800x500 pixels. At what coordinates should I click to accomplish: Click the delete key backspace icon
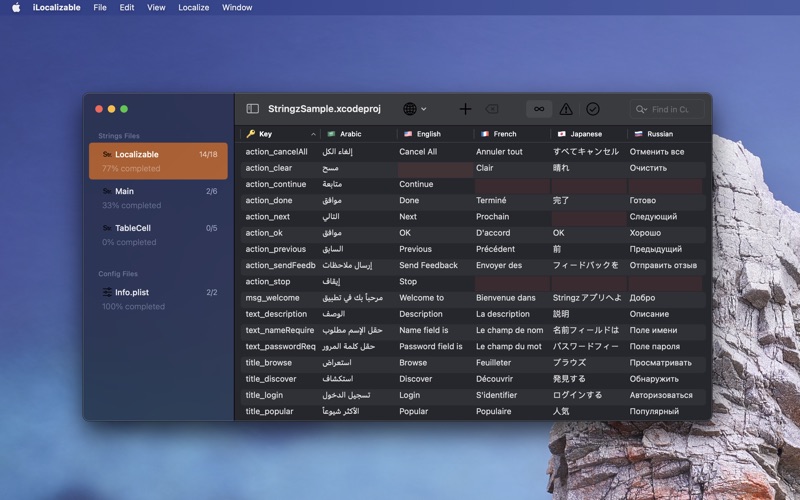click(492, 109)
